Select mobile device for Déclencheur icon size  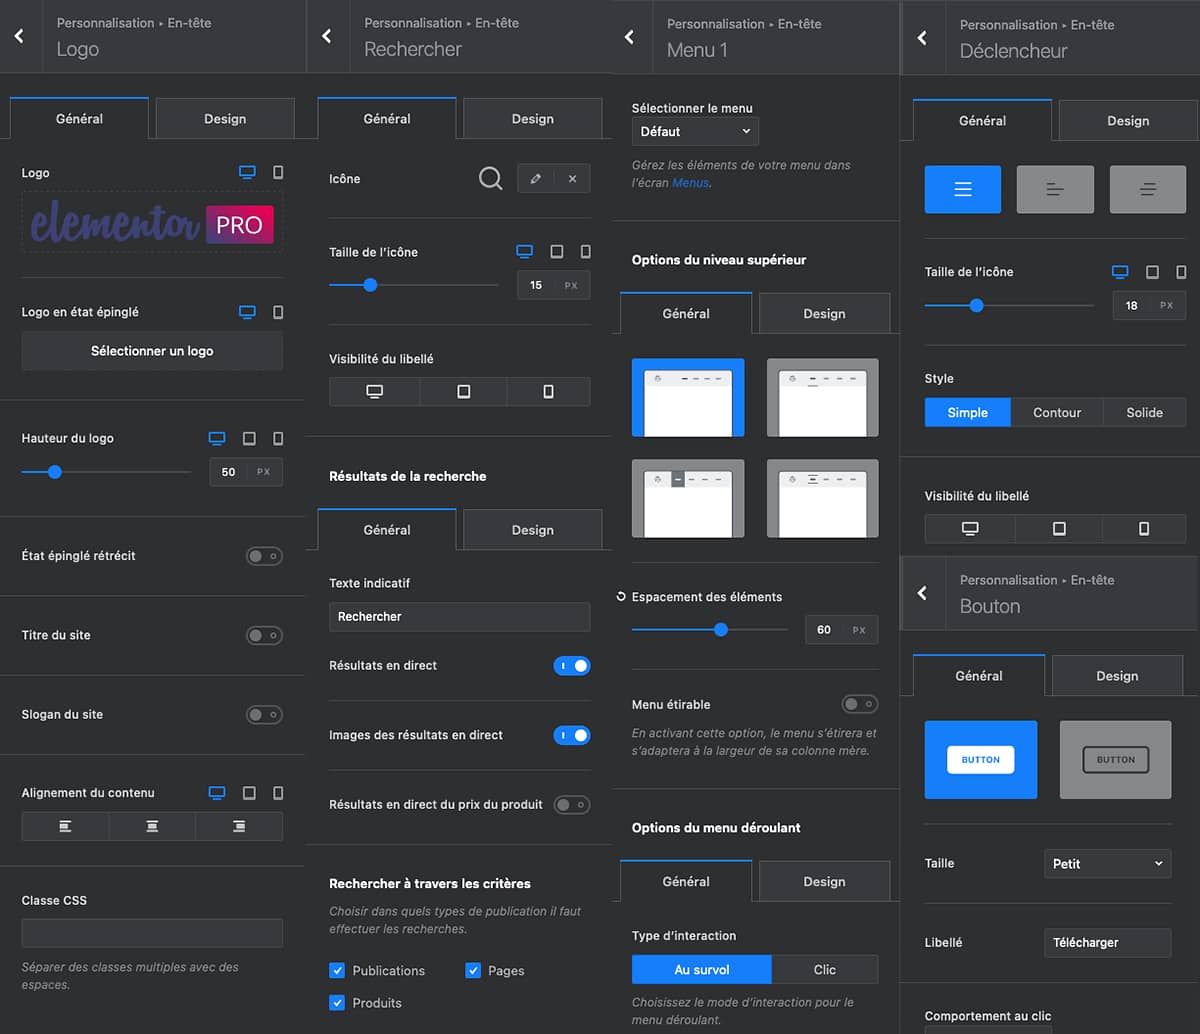(x=1181, y=272)
